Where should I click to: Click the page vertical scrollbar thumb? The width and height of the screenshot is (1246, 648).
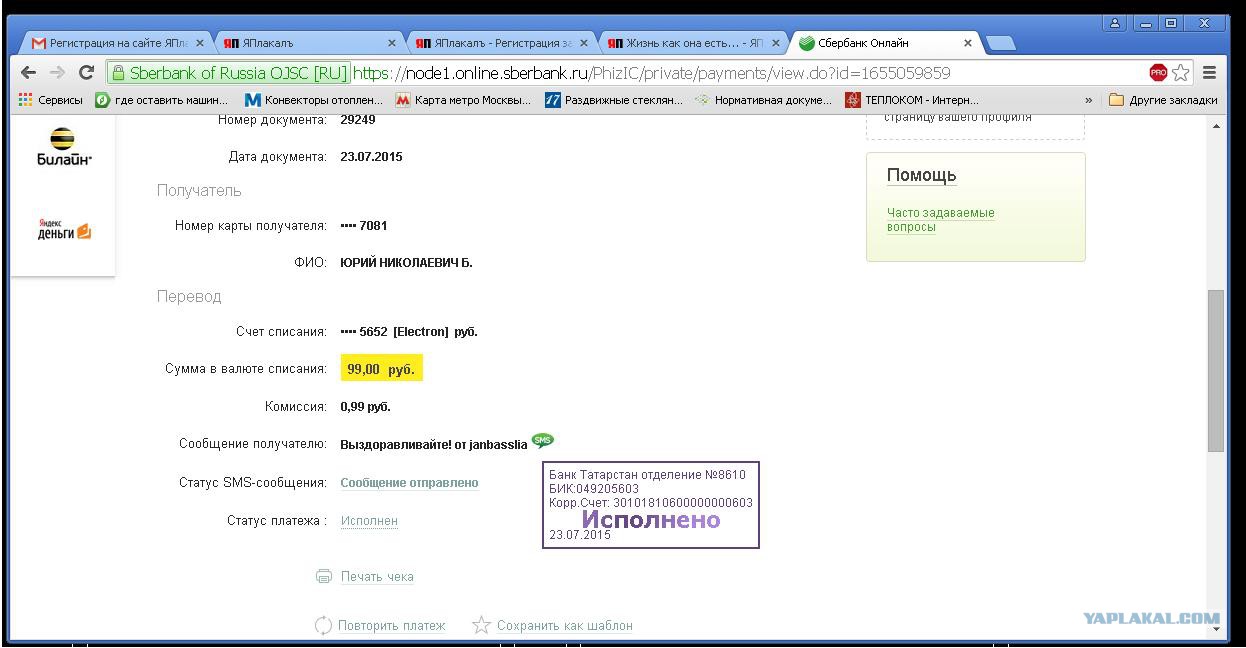click(1216, 370)
